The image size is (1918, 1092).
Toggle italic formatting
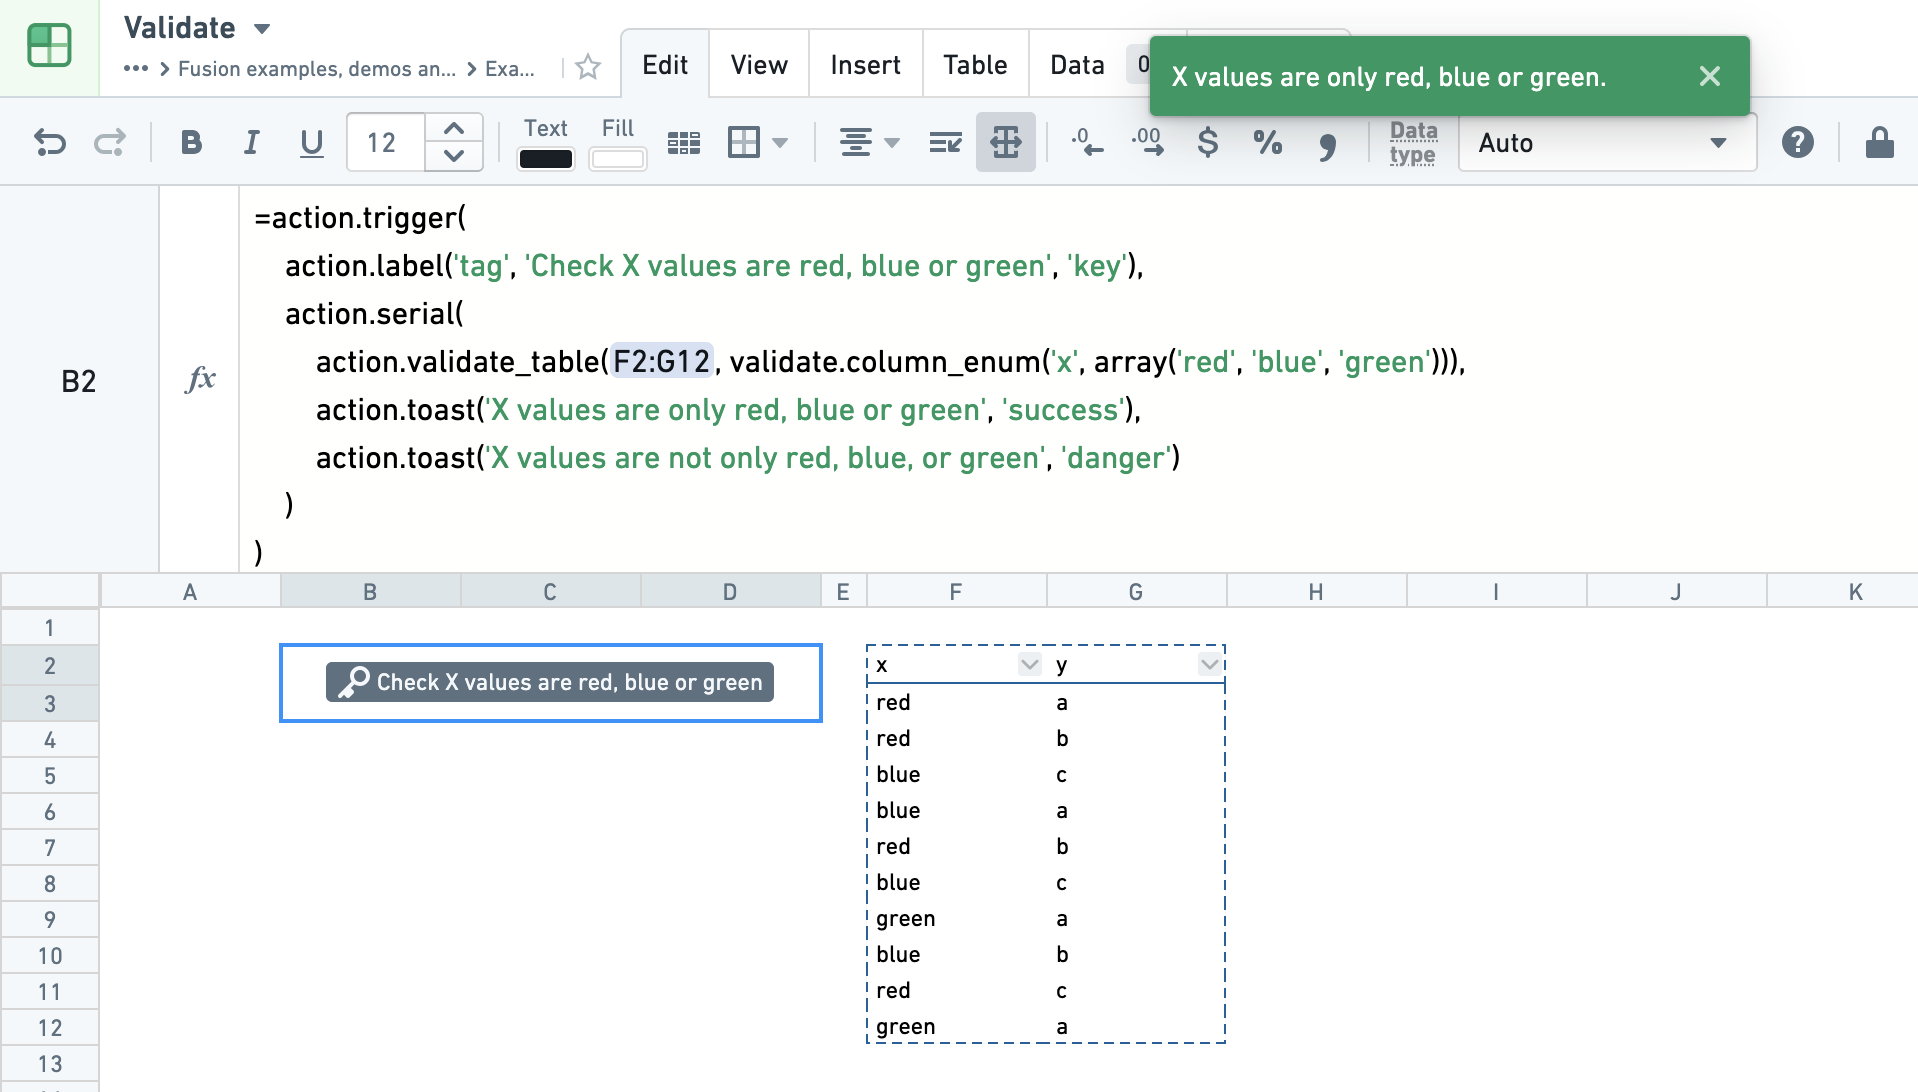click(251, 143)
